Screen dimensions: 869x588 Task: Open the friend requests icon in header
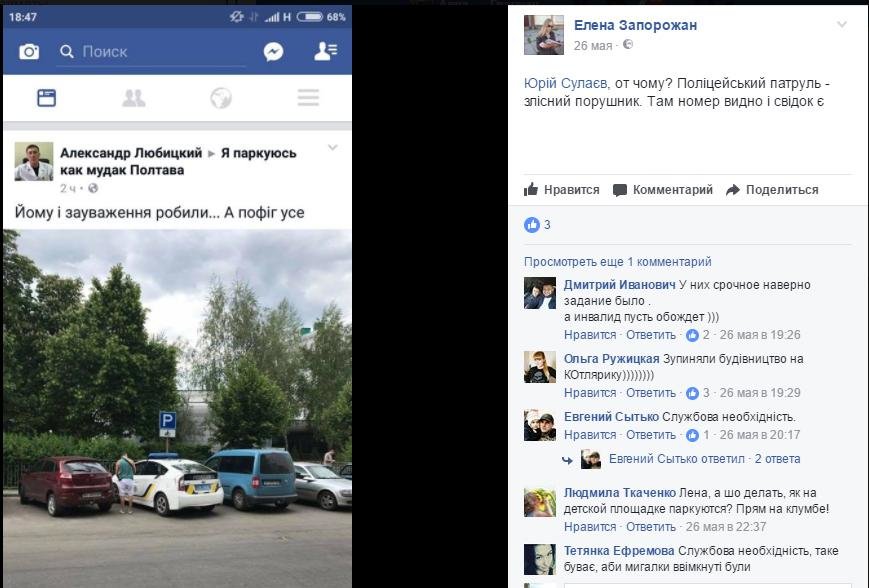click(x=325, y=51)
